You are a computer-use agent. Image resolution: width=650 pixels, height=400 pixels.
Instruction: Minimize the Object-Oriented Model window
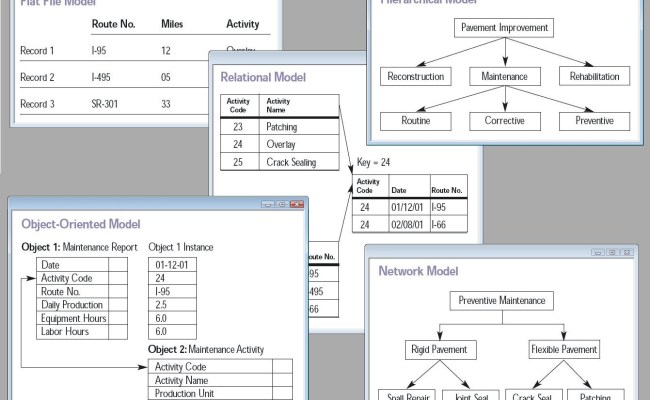[268, 204]
